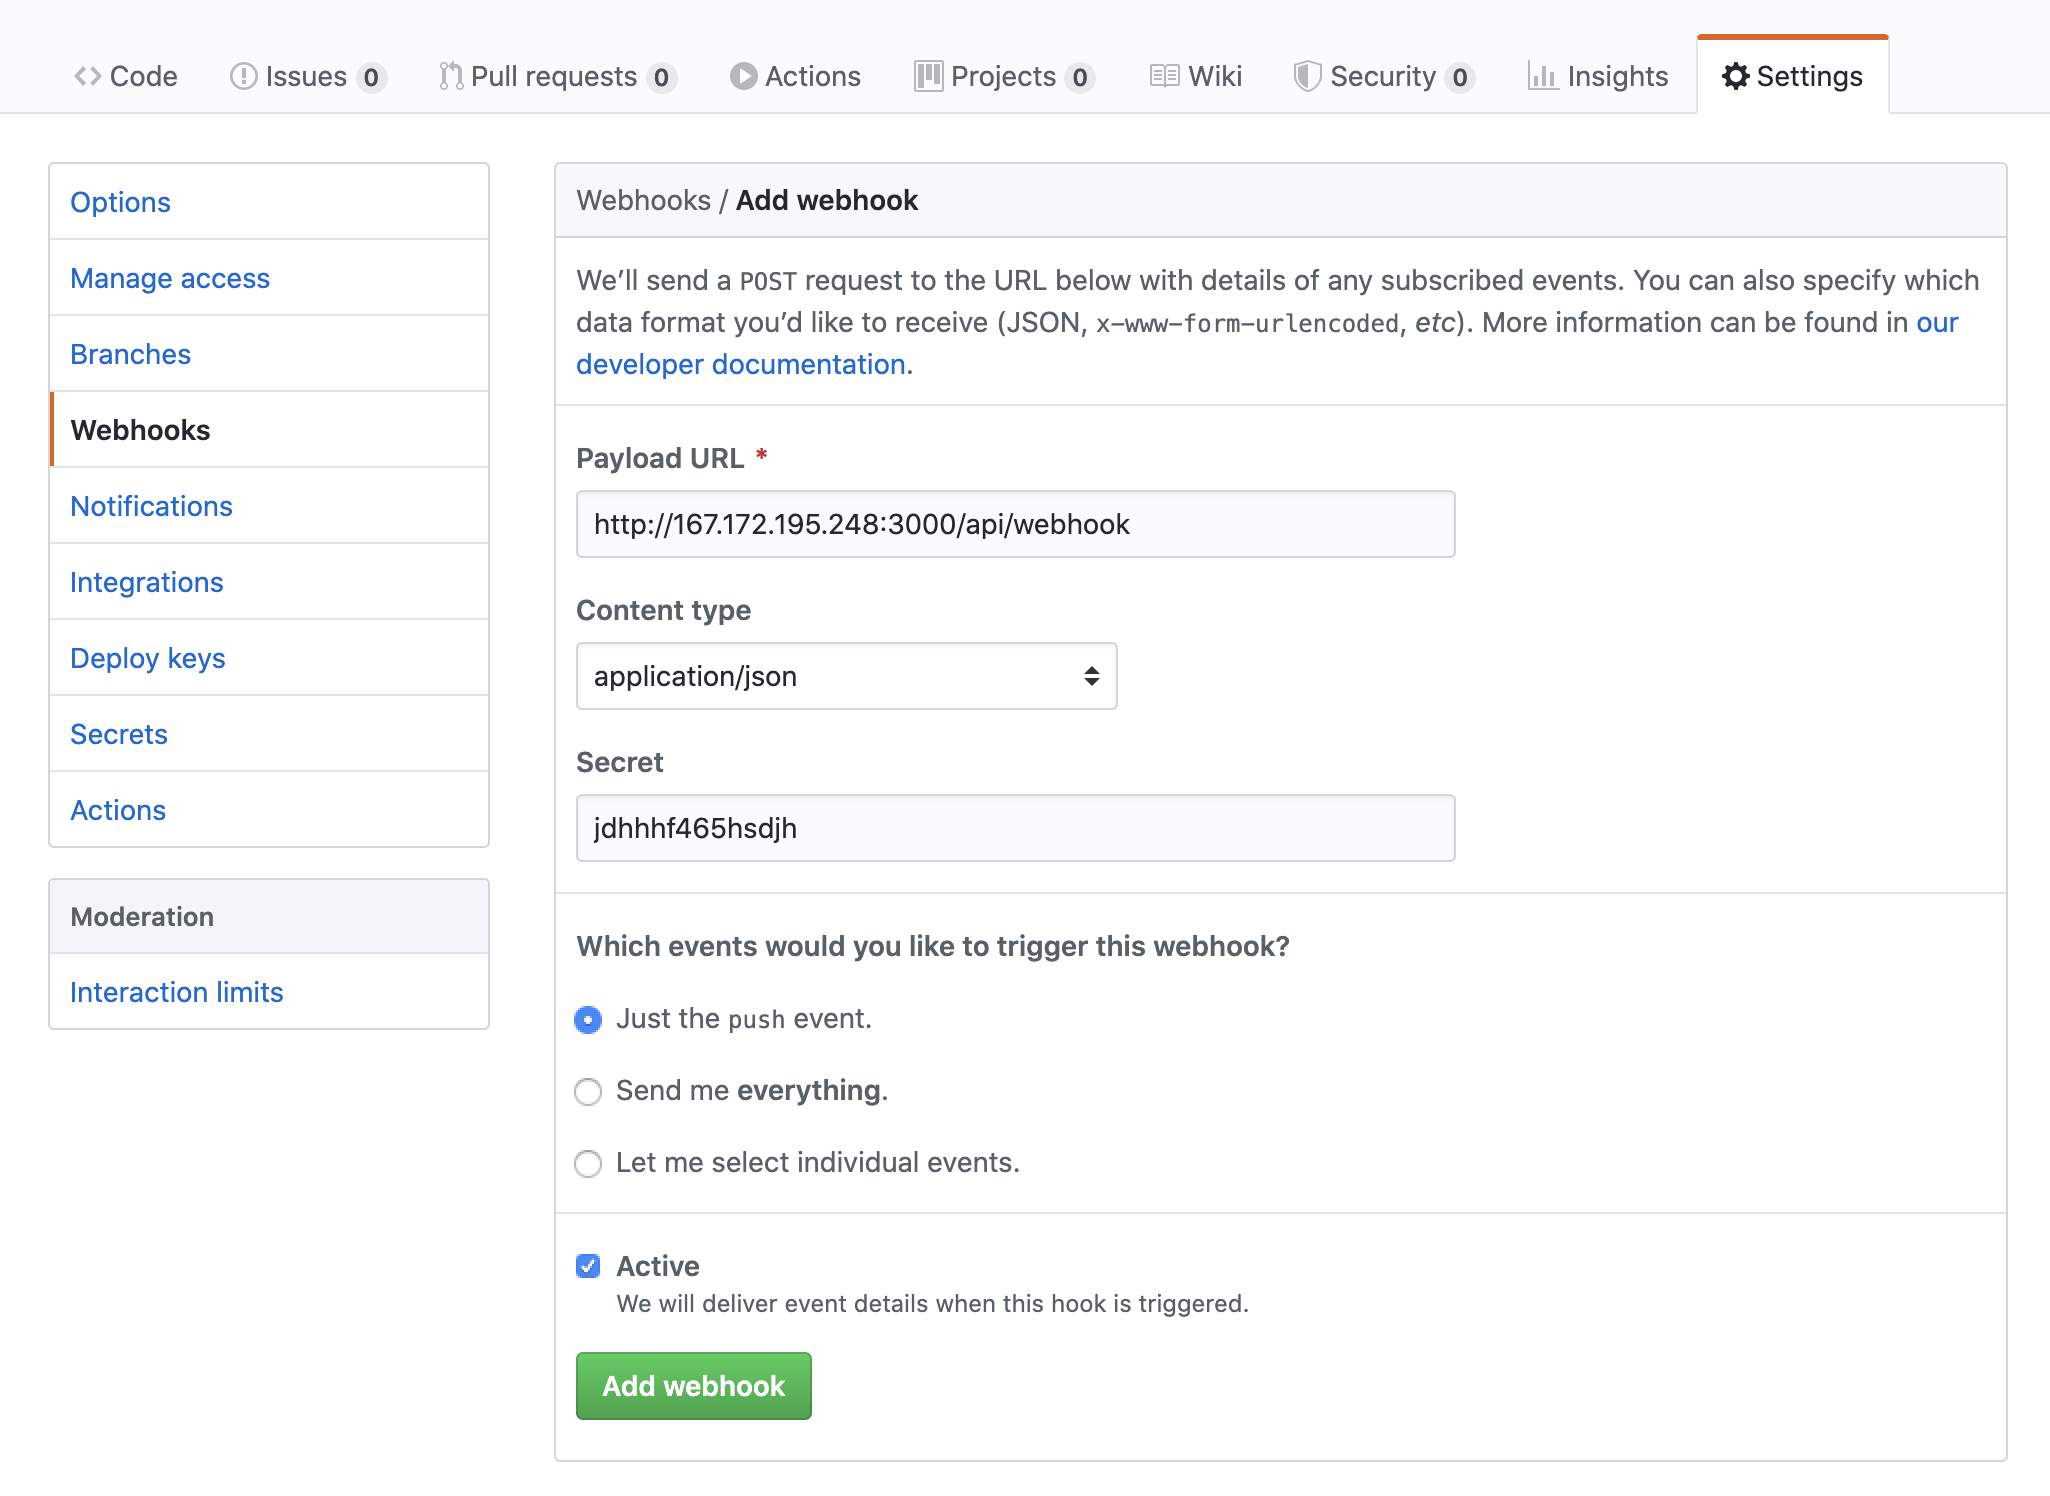Select 'Send me everything' radio button

tap(588, 1092)
